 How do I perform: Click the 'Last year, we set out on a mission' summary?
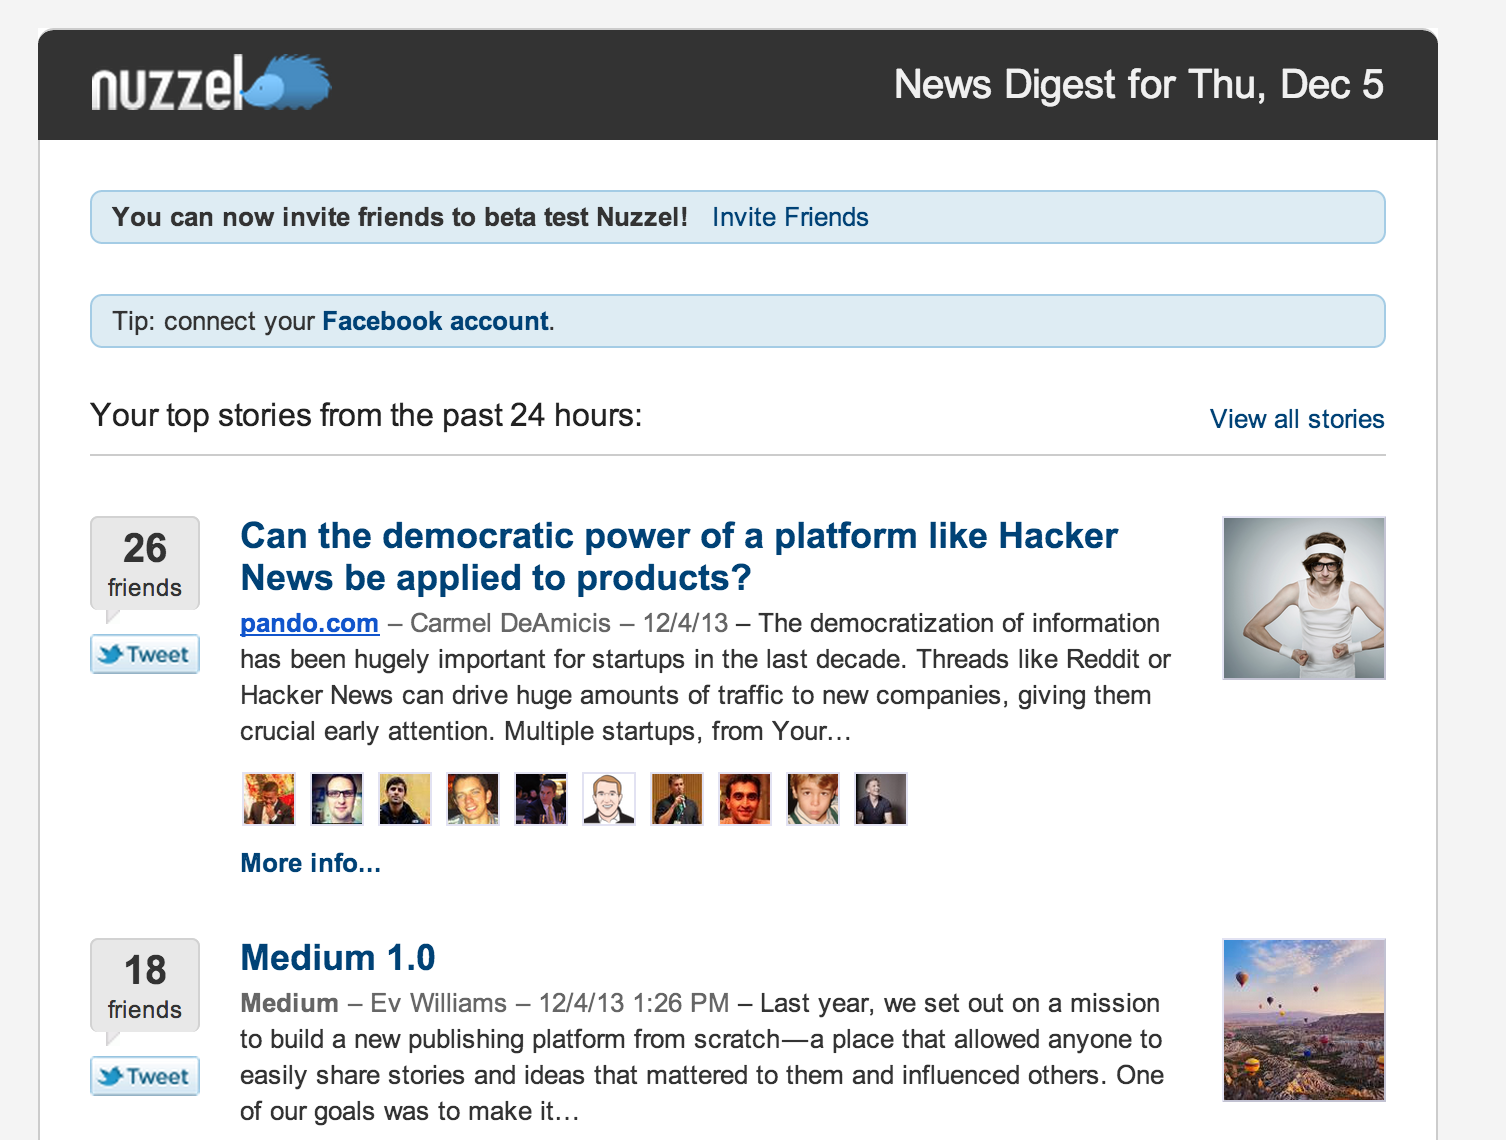click(960, 1003)
